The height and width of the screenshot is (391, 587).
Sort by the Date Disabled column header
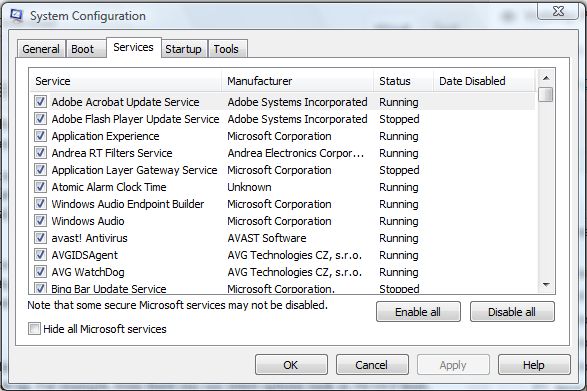click(484, 81)
